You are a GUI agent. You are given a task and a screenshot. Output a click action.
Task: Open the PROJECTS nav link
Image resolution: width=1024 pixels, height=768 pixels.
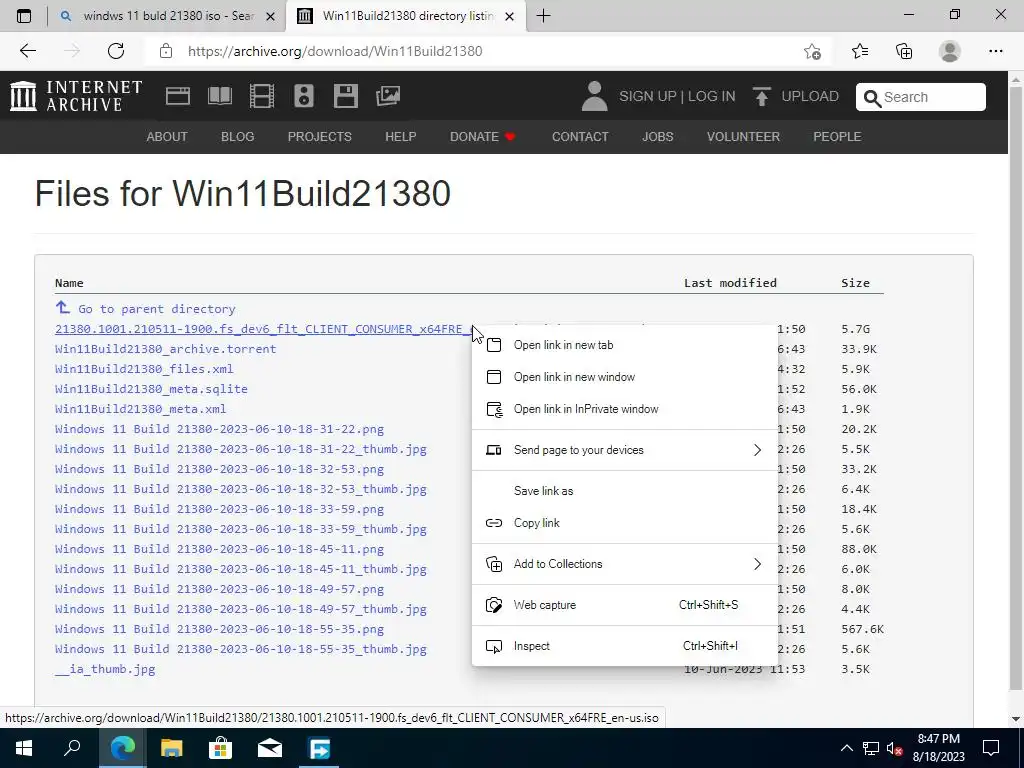pyautogui.click(x=319, y=136)
